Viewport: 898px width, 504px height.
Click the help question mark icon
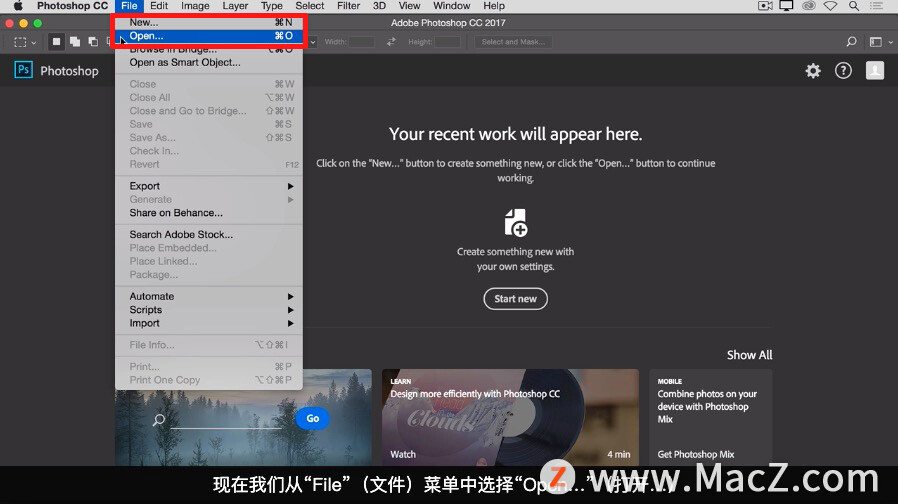coord(843,70)
